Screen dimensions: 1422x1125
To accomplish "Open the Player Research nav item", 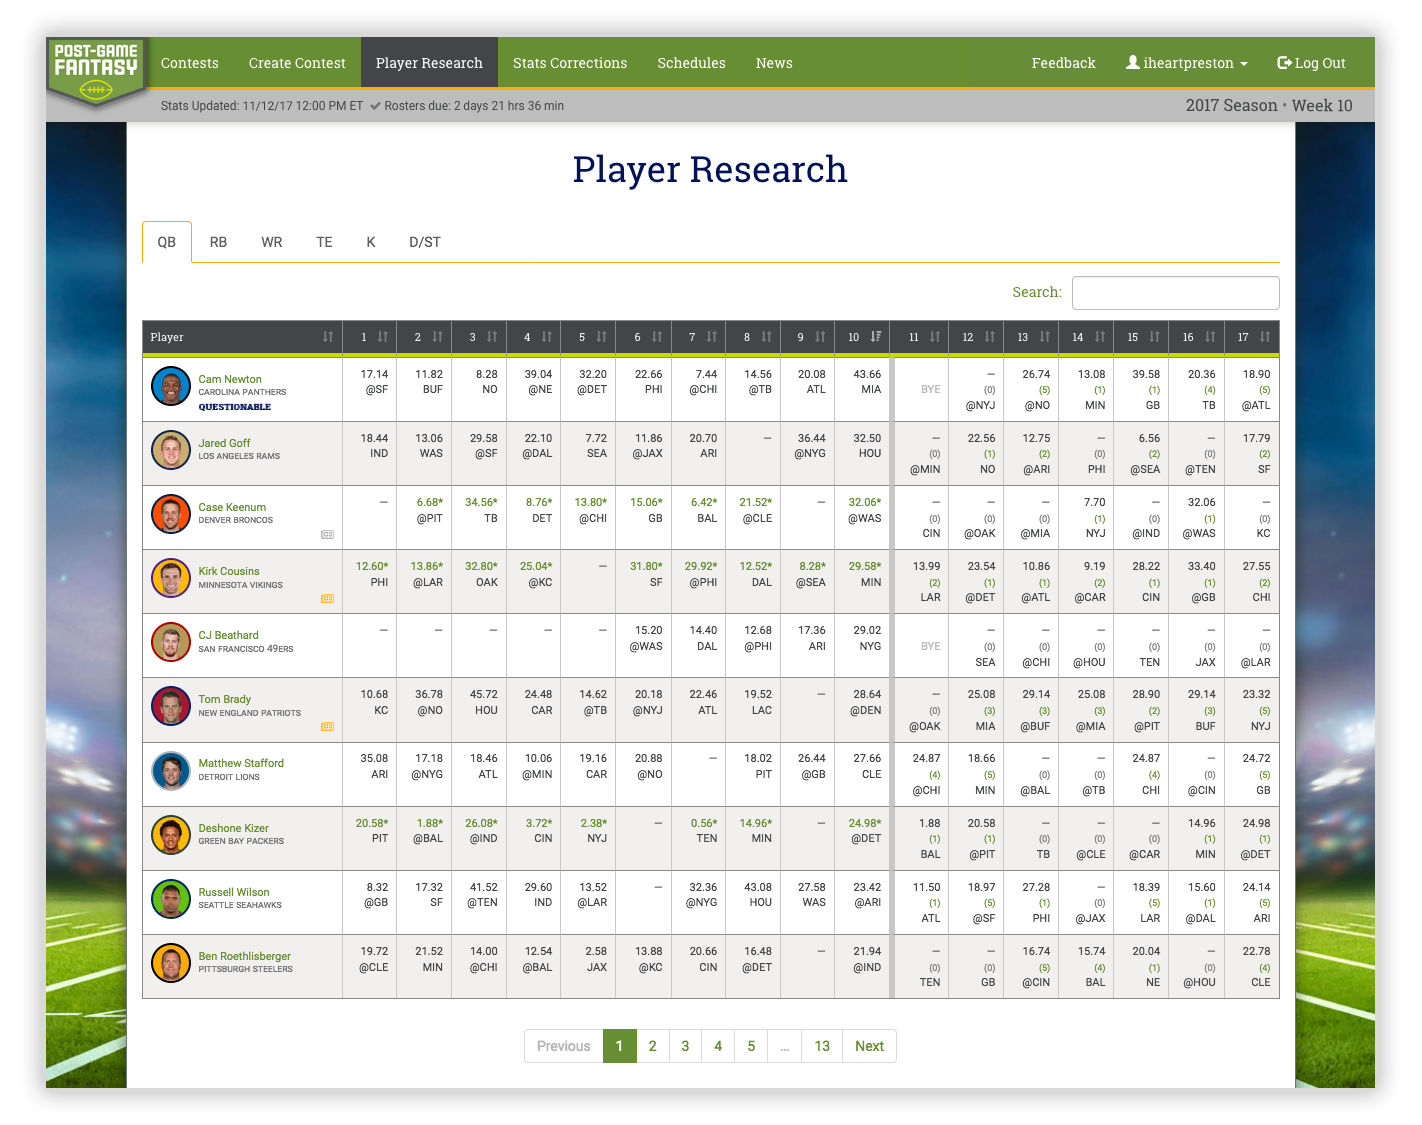I will (x=429, y=63).
